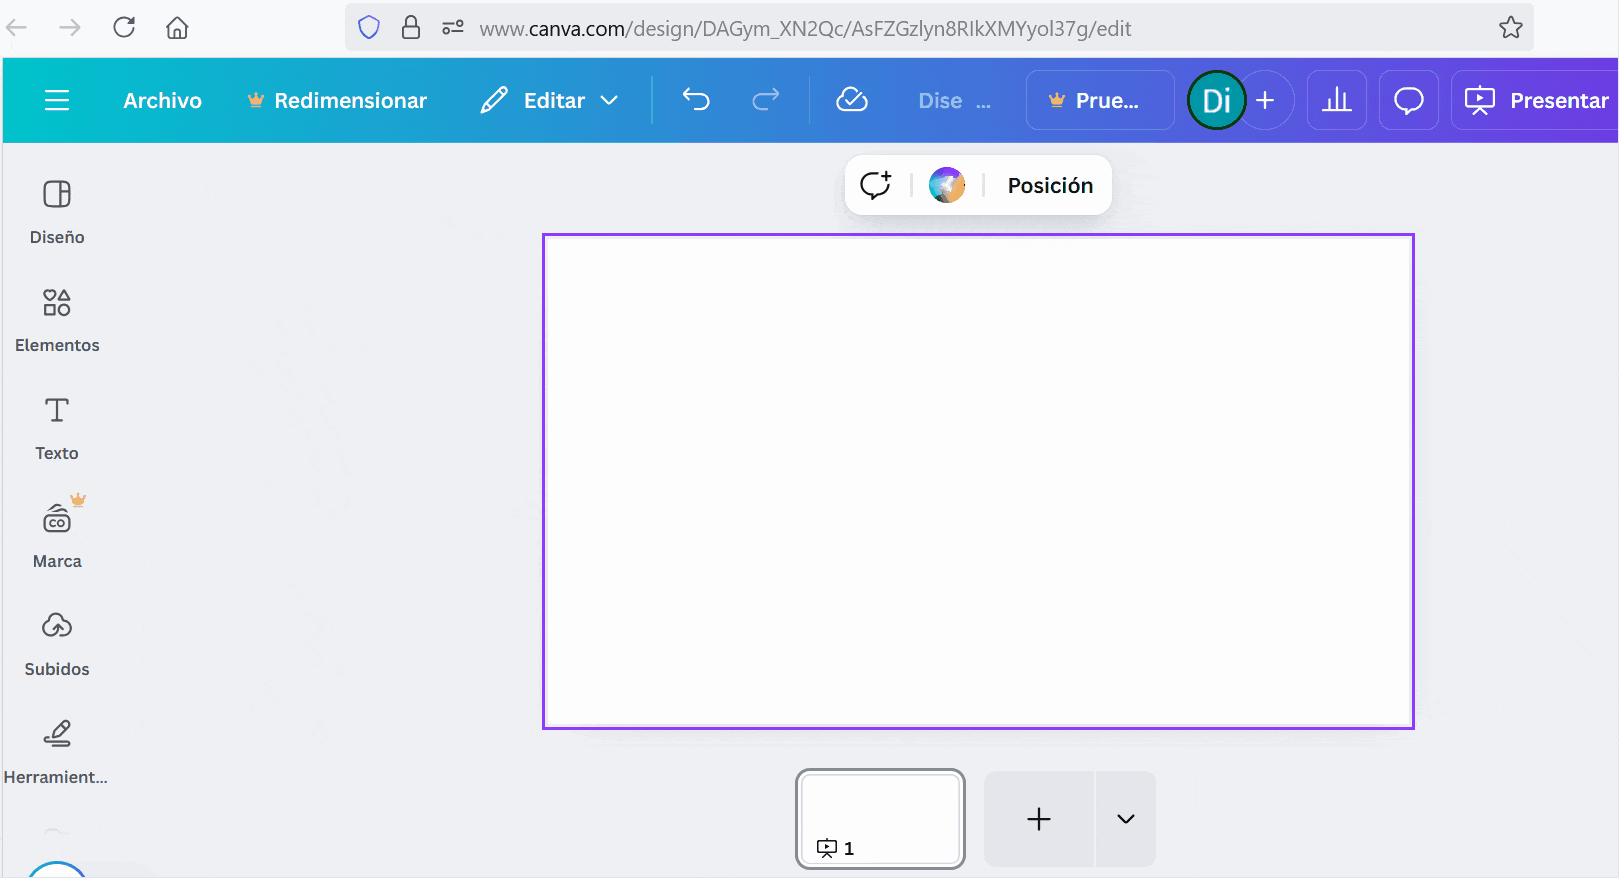Open the hamburger main menu
The image size is (1619, 878).
point(57,100)
